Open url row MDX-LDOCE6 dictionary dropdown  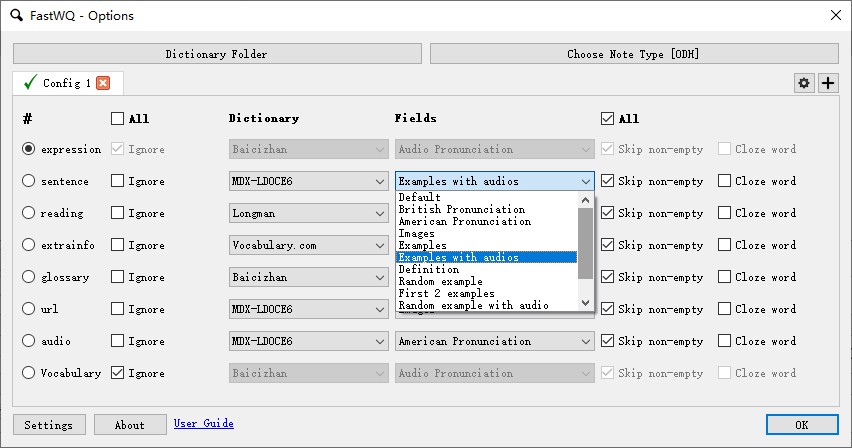[x=309, y=309]
